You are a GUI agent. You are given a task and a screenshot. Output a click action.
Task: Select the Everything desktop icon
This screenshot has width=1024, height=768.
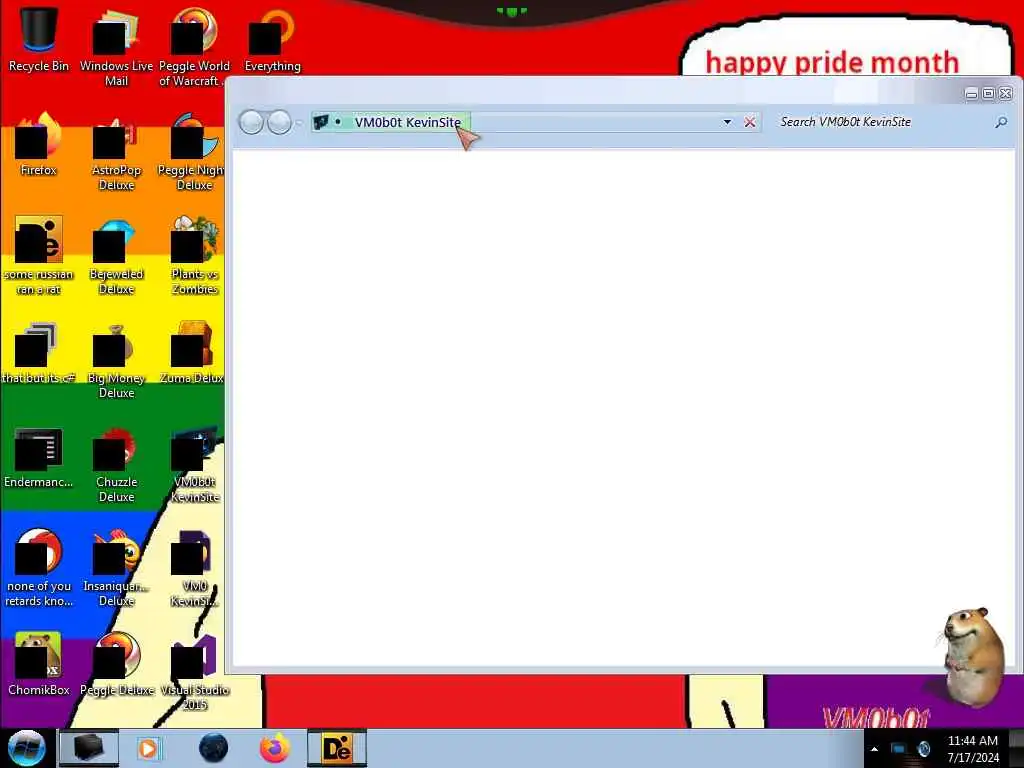[x=272, y=39]
